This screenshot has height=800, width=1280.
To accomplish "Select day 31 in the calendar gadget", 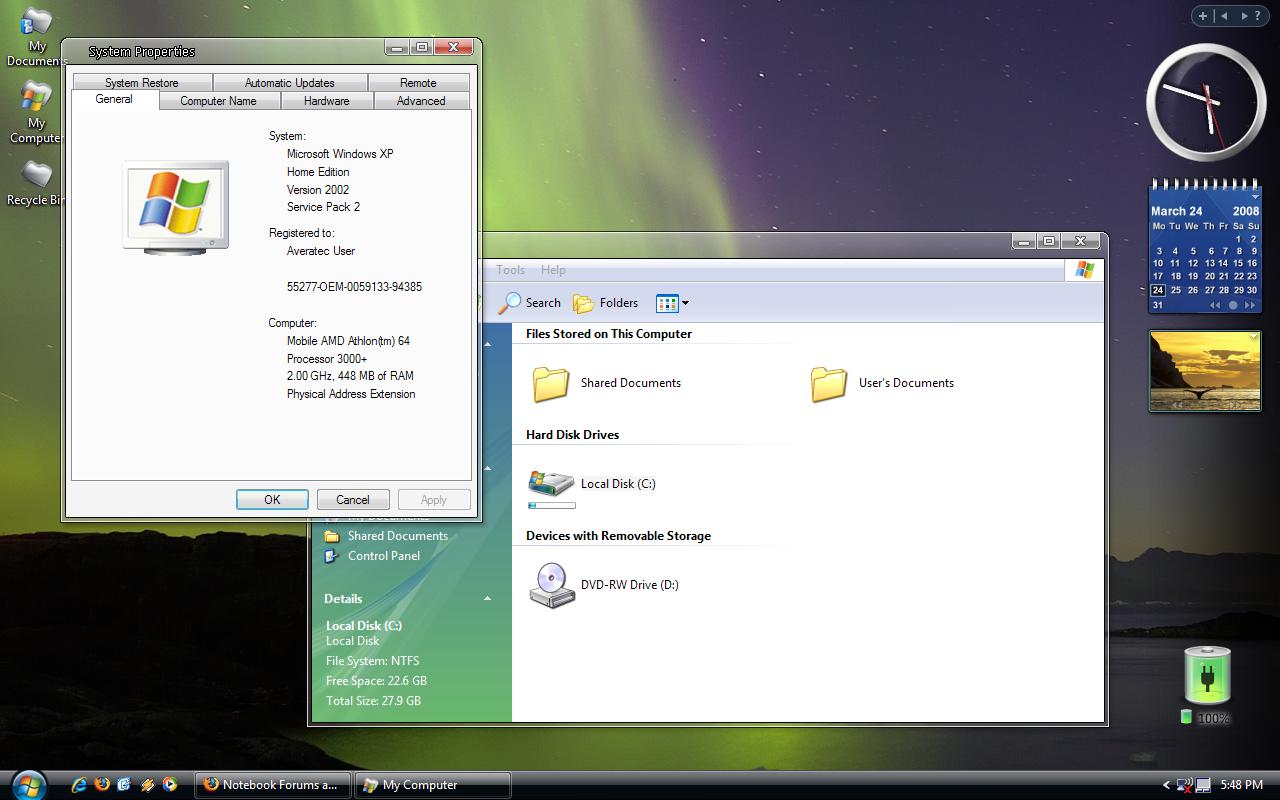I will tap(1158, 305).
